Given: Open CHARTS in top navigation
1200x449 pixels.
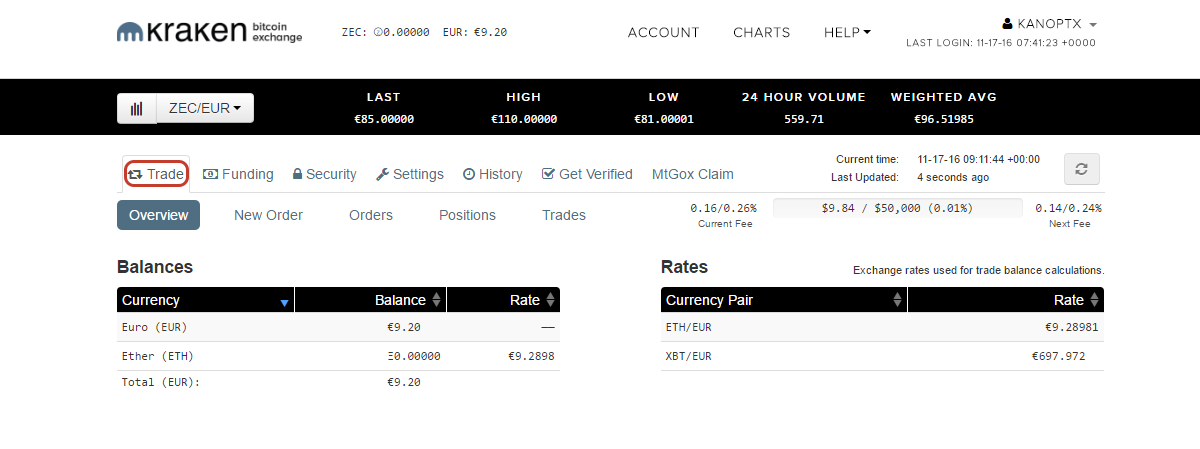Looking at the screenshot, I should pyautogui.click(x=761, y=32).
